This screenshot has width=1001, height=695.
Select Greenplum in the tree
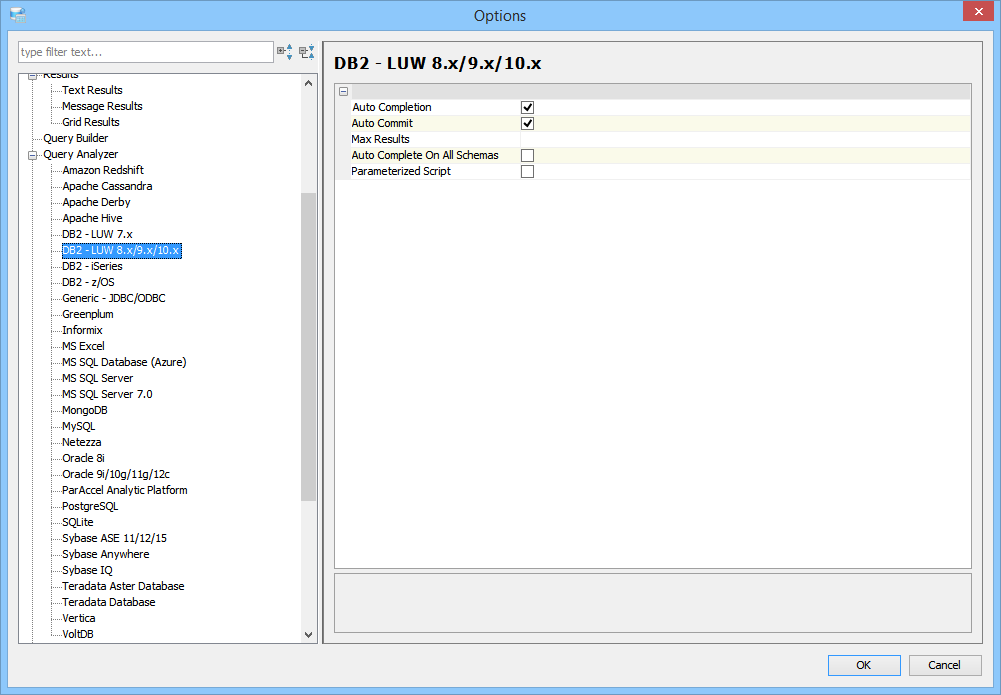87,314
